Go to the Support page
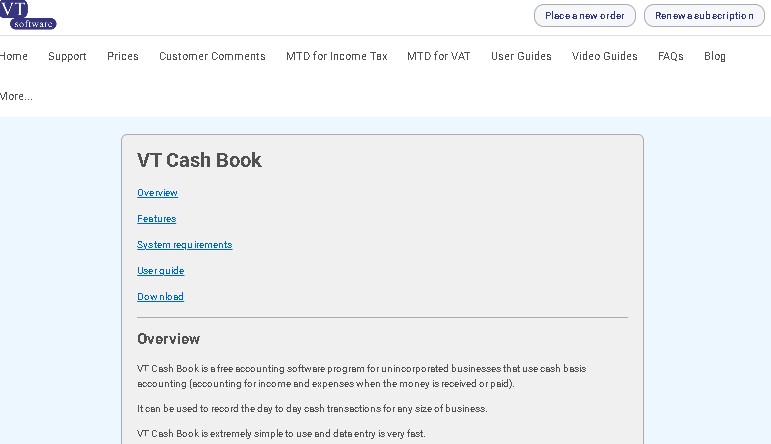Image resolution: width=771 pixels, height=444 pixels. 67,56
